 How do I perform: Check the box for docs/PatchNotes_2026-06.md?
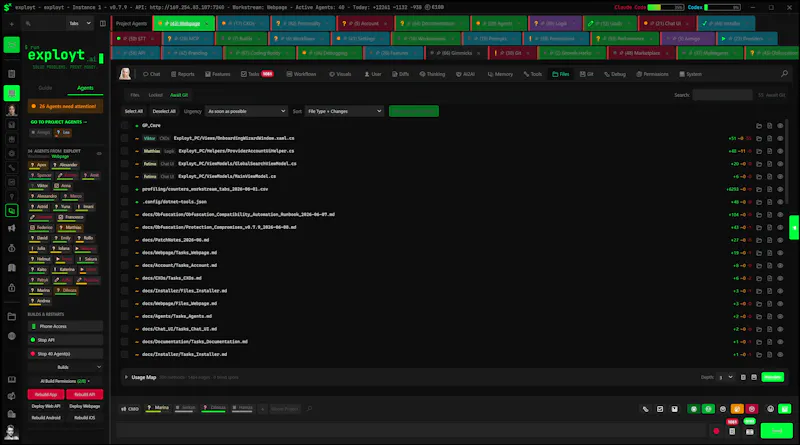124,240
